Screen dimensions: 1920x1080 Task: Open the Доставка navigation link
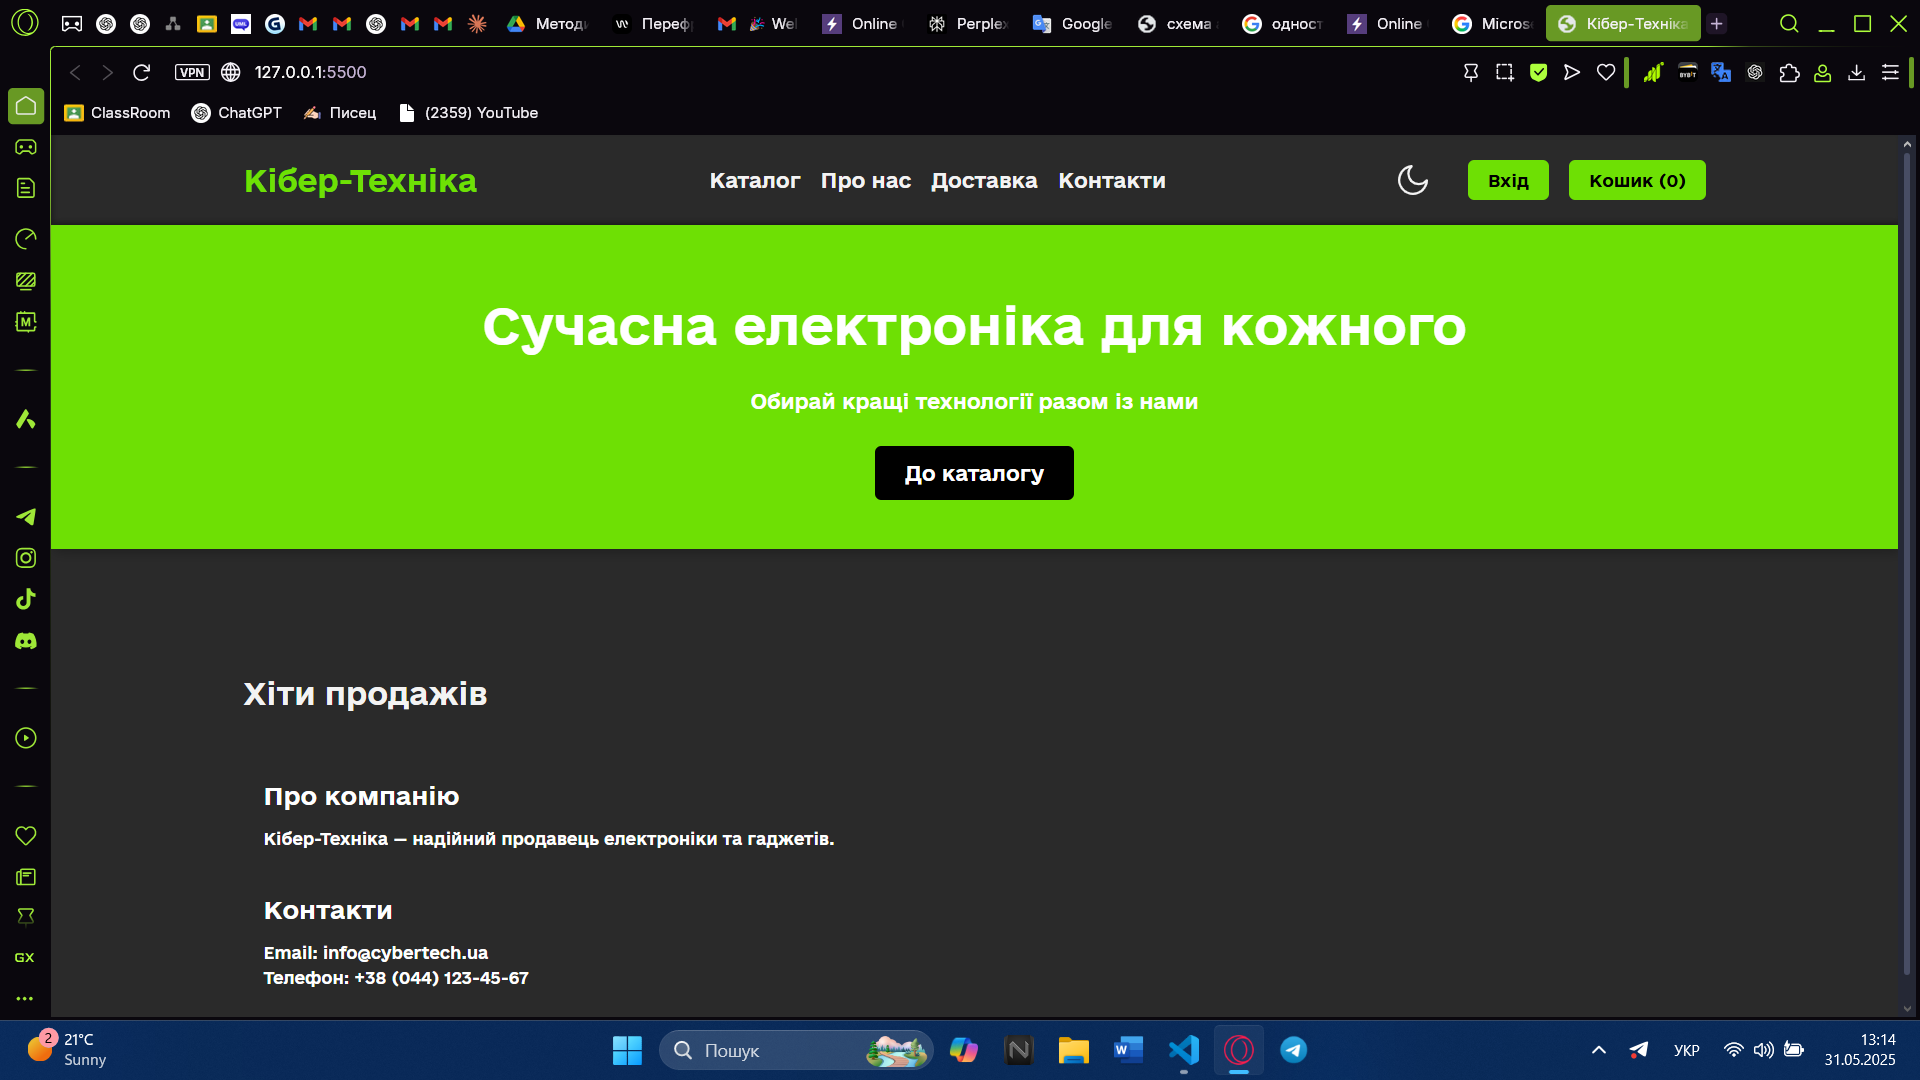pos(984,181)
